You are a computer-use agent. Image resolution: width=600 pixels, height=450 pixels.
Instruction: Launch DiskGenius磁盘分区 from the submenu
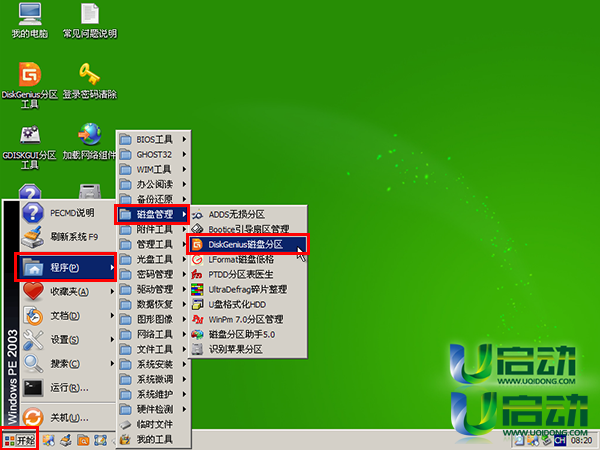[x=248, y=244]
